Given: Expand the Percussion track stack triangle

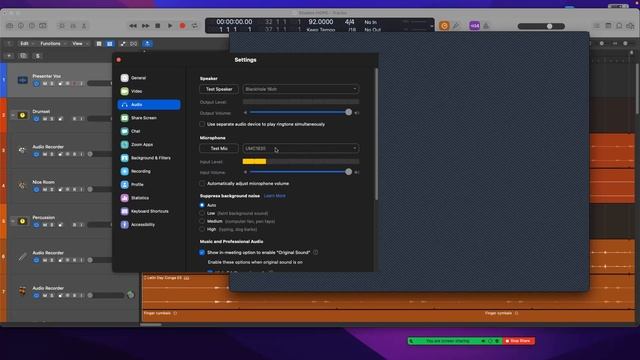Looking at the screenshot, I should pos(13,221).
